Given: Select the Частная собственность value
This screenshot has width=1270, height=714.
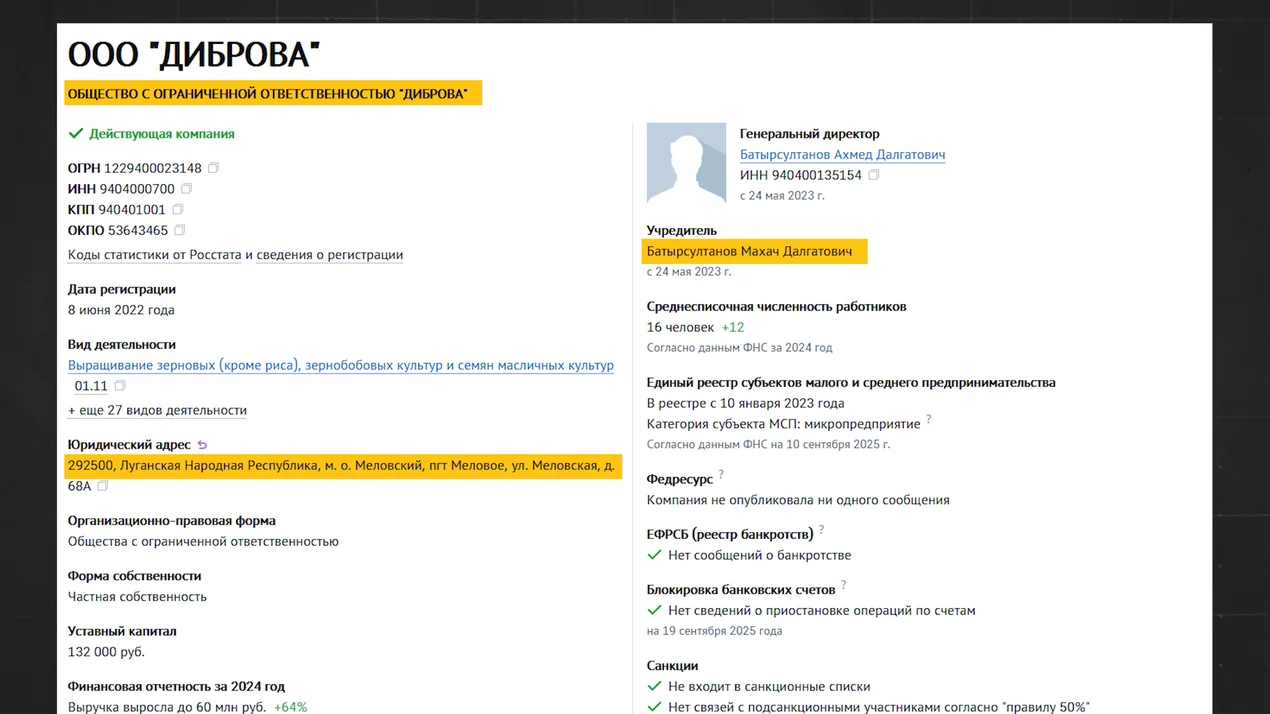Looking at the screenshot, I should click(137, 597).
